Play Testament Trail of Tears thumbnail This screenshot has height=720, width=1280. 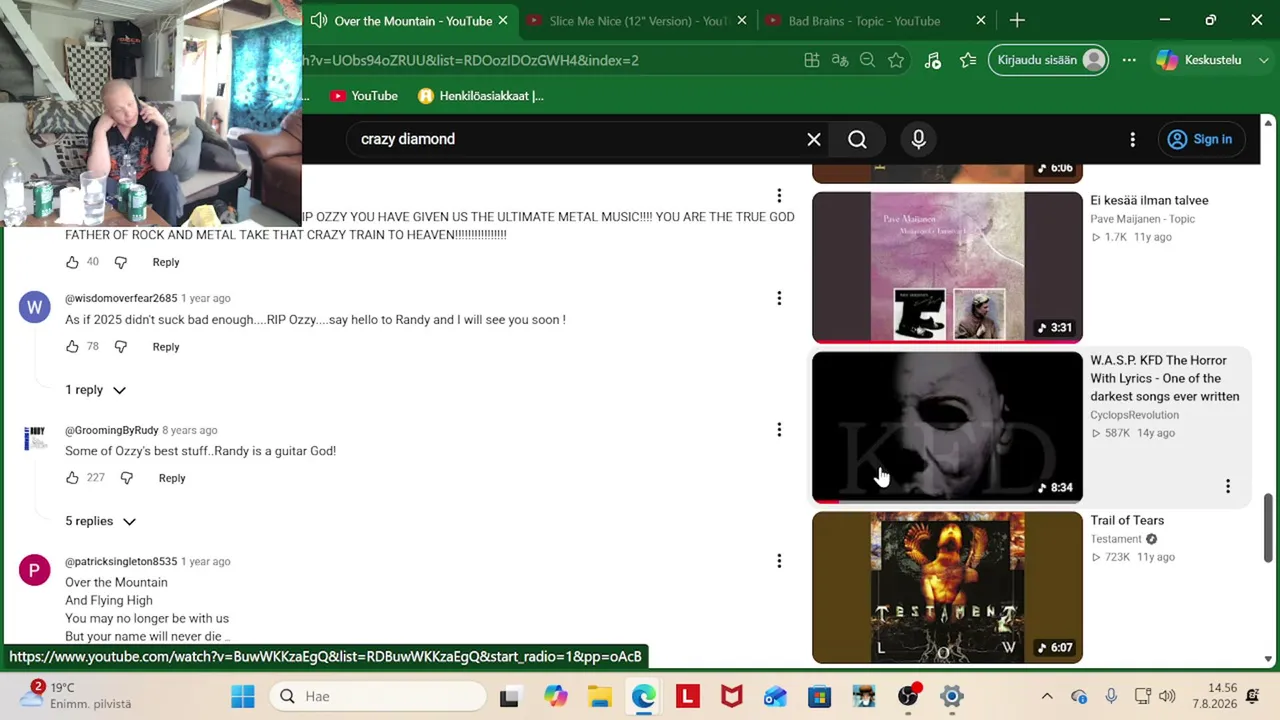coord(947,587)
